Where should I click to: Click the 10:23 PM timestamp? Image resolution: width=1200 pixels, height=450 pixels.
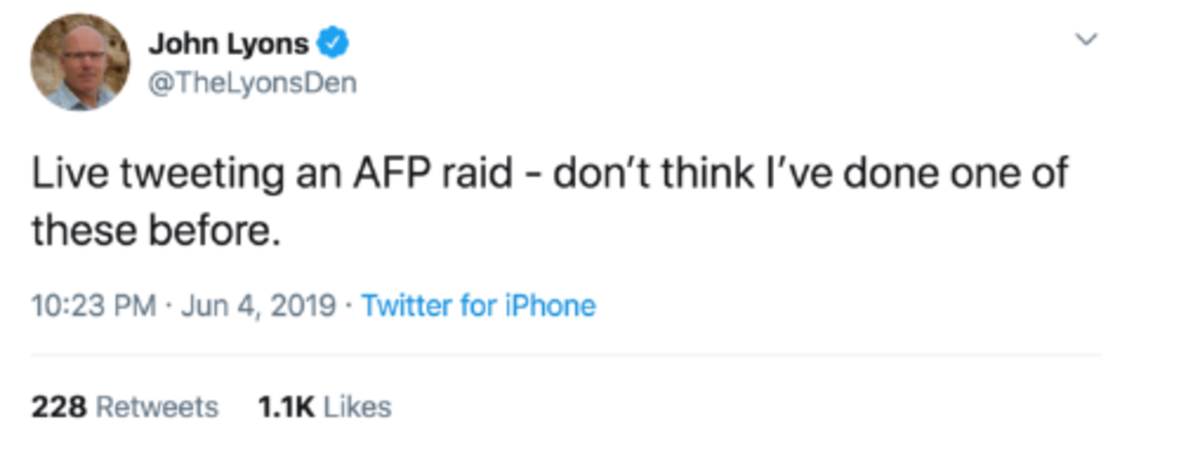[x=93, y=305]
